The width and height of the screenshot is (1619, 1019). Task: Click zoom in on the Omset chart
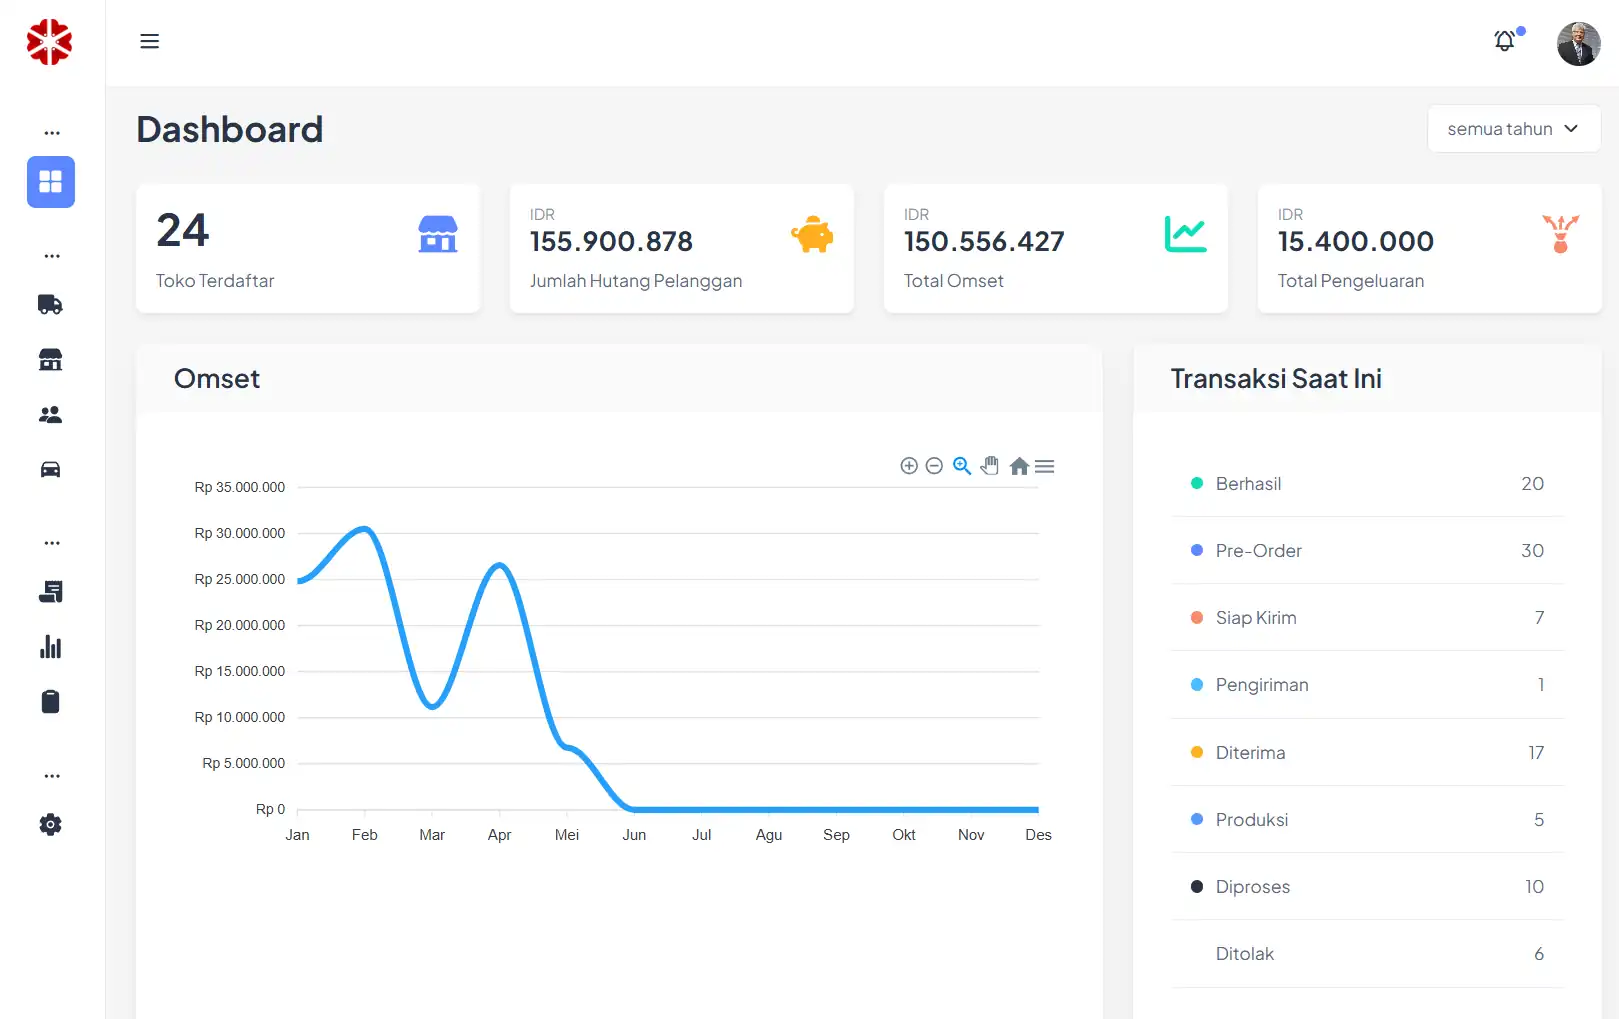pyautogui.click(x=908, y=465)
